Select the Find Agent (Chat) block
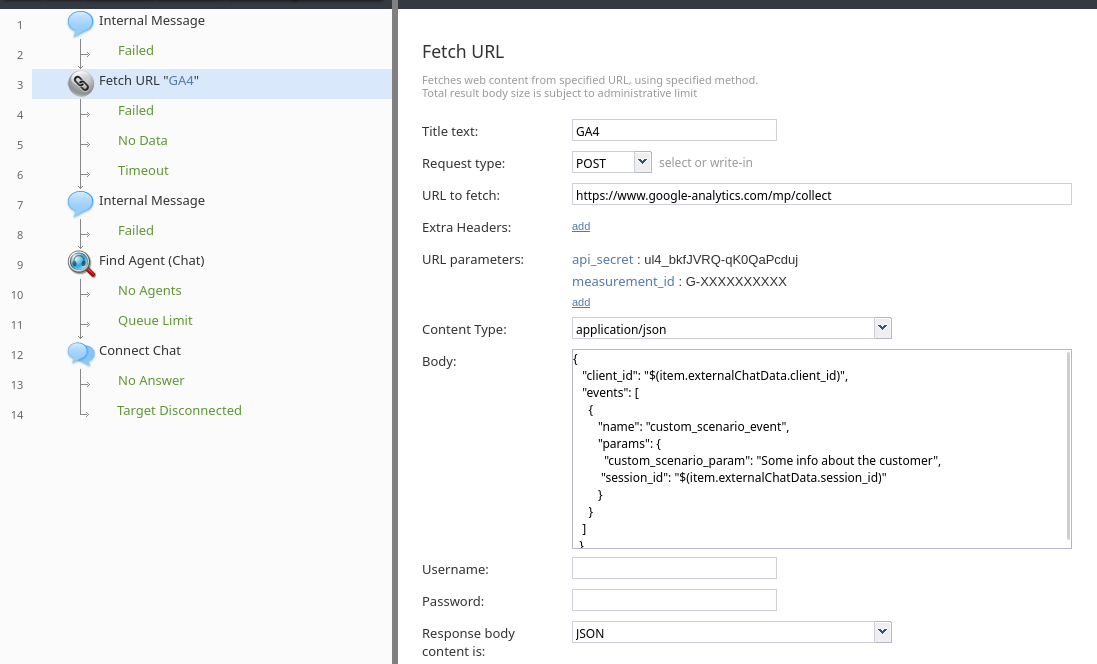The width and height of the screenshot is (1097, 664). (152, 260)
